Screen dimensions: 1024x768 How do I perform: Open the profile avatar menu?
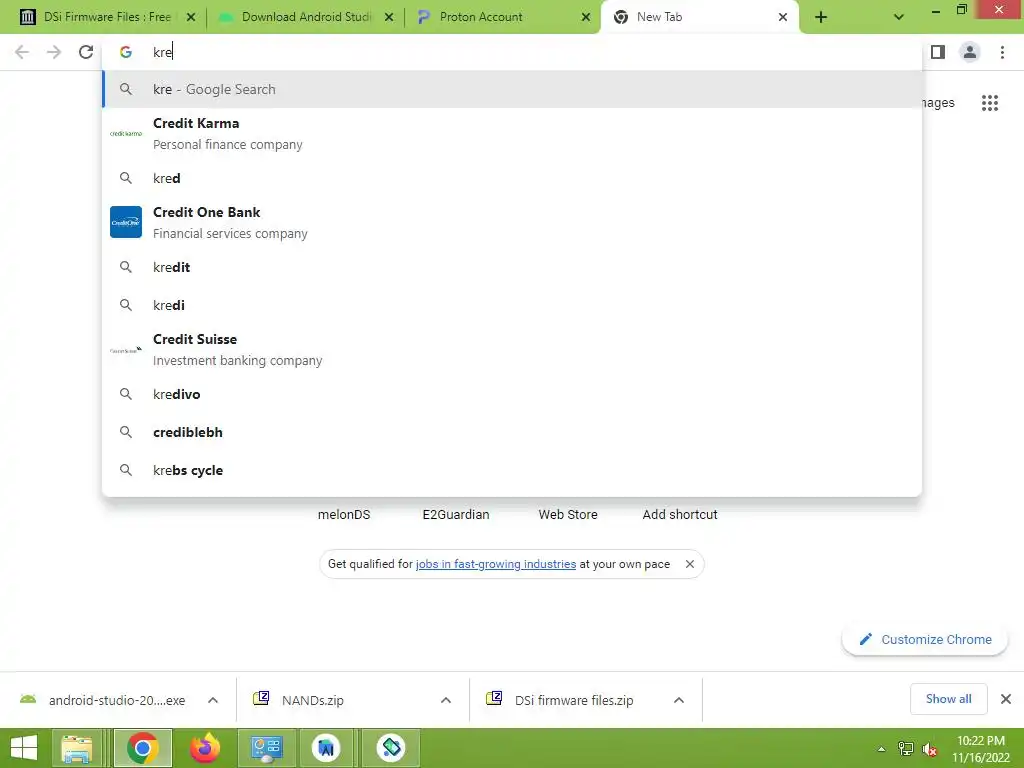click(x=970, y=52)
